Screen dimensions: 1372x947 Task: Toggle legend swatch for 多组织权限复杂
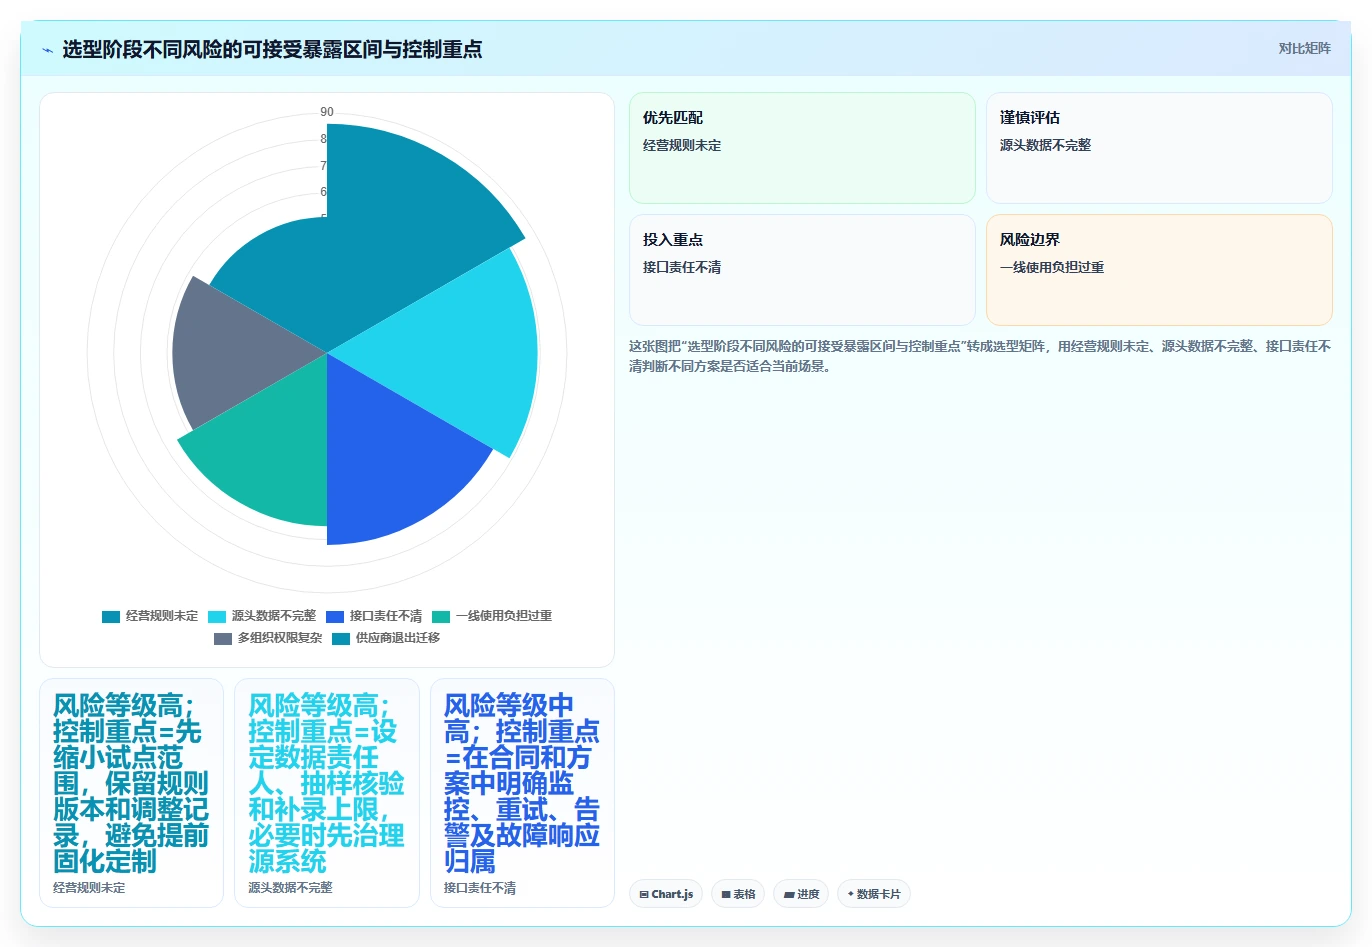pyautogui.click(x=223, y=638)
